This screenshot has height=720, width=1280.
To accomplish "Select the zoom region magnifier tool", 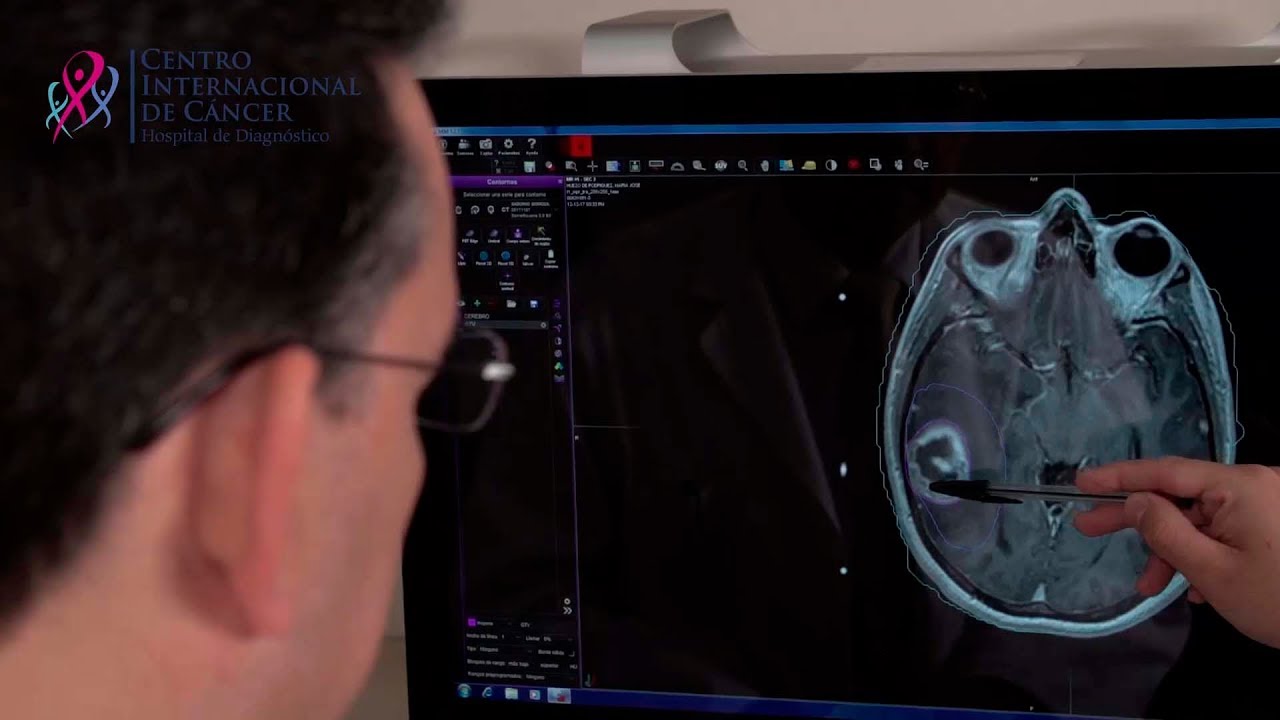I will [x=571, y=167].
